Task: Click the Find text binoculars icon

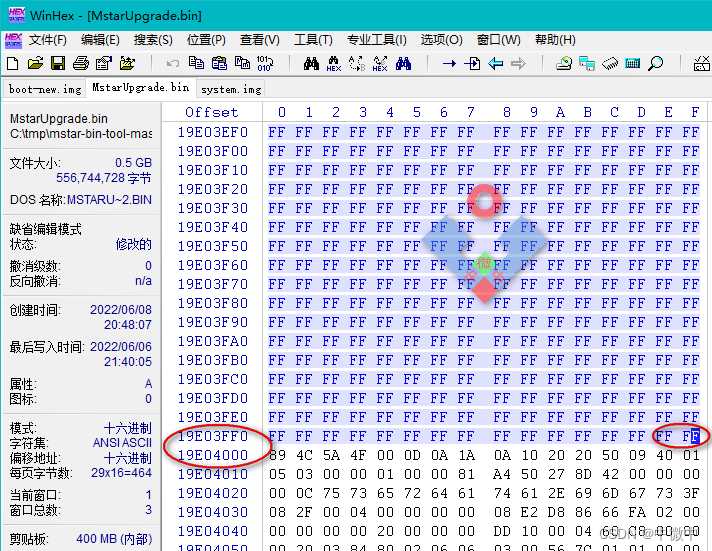Action: tap(312, 63)
